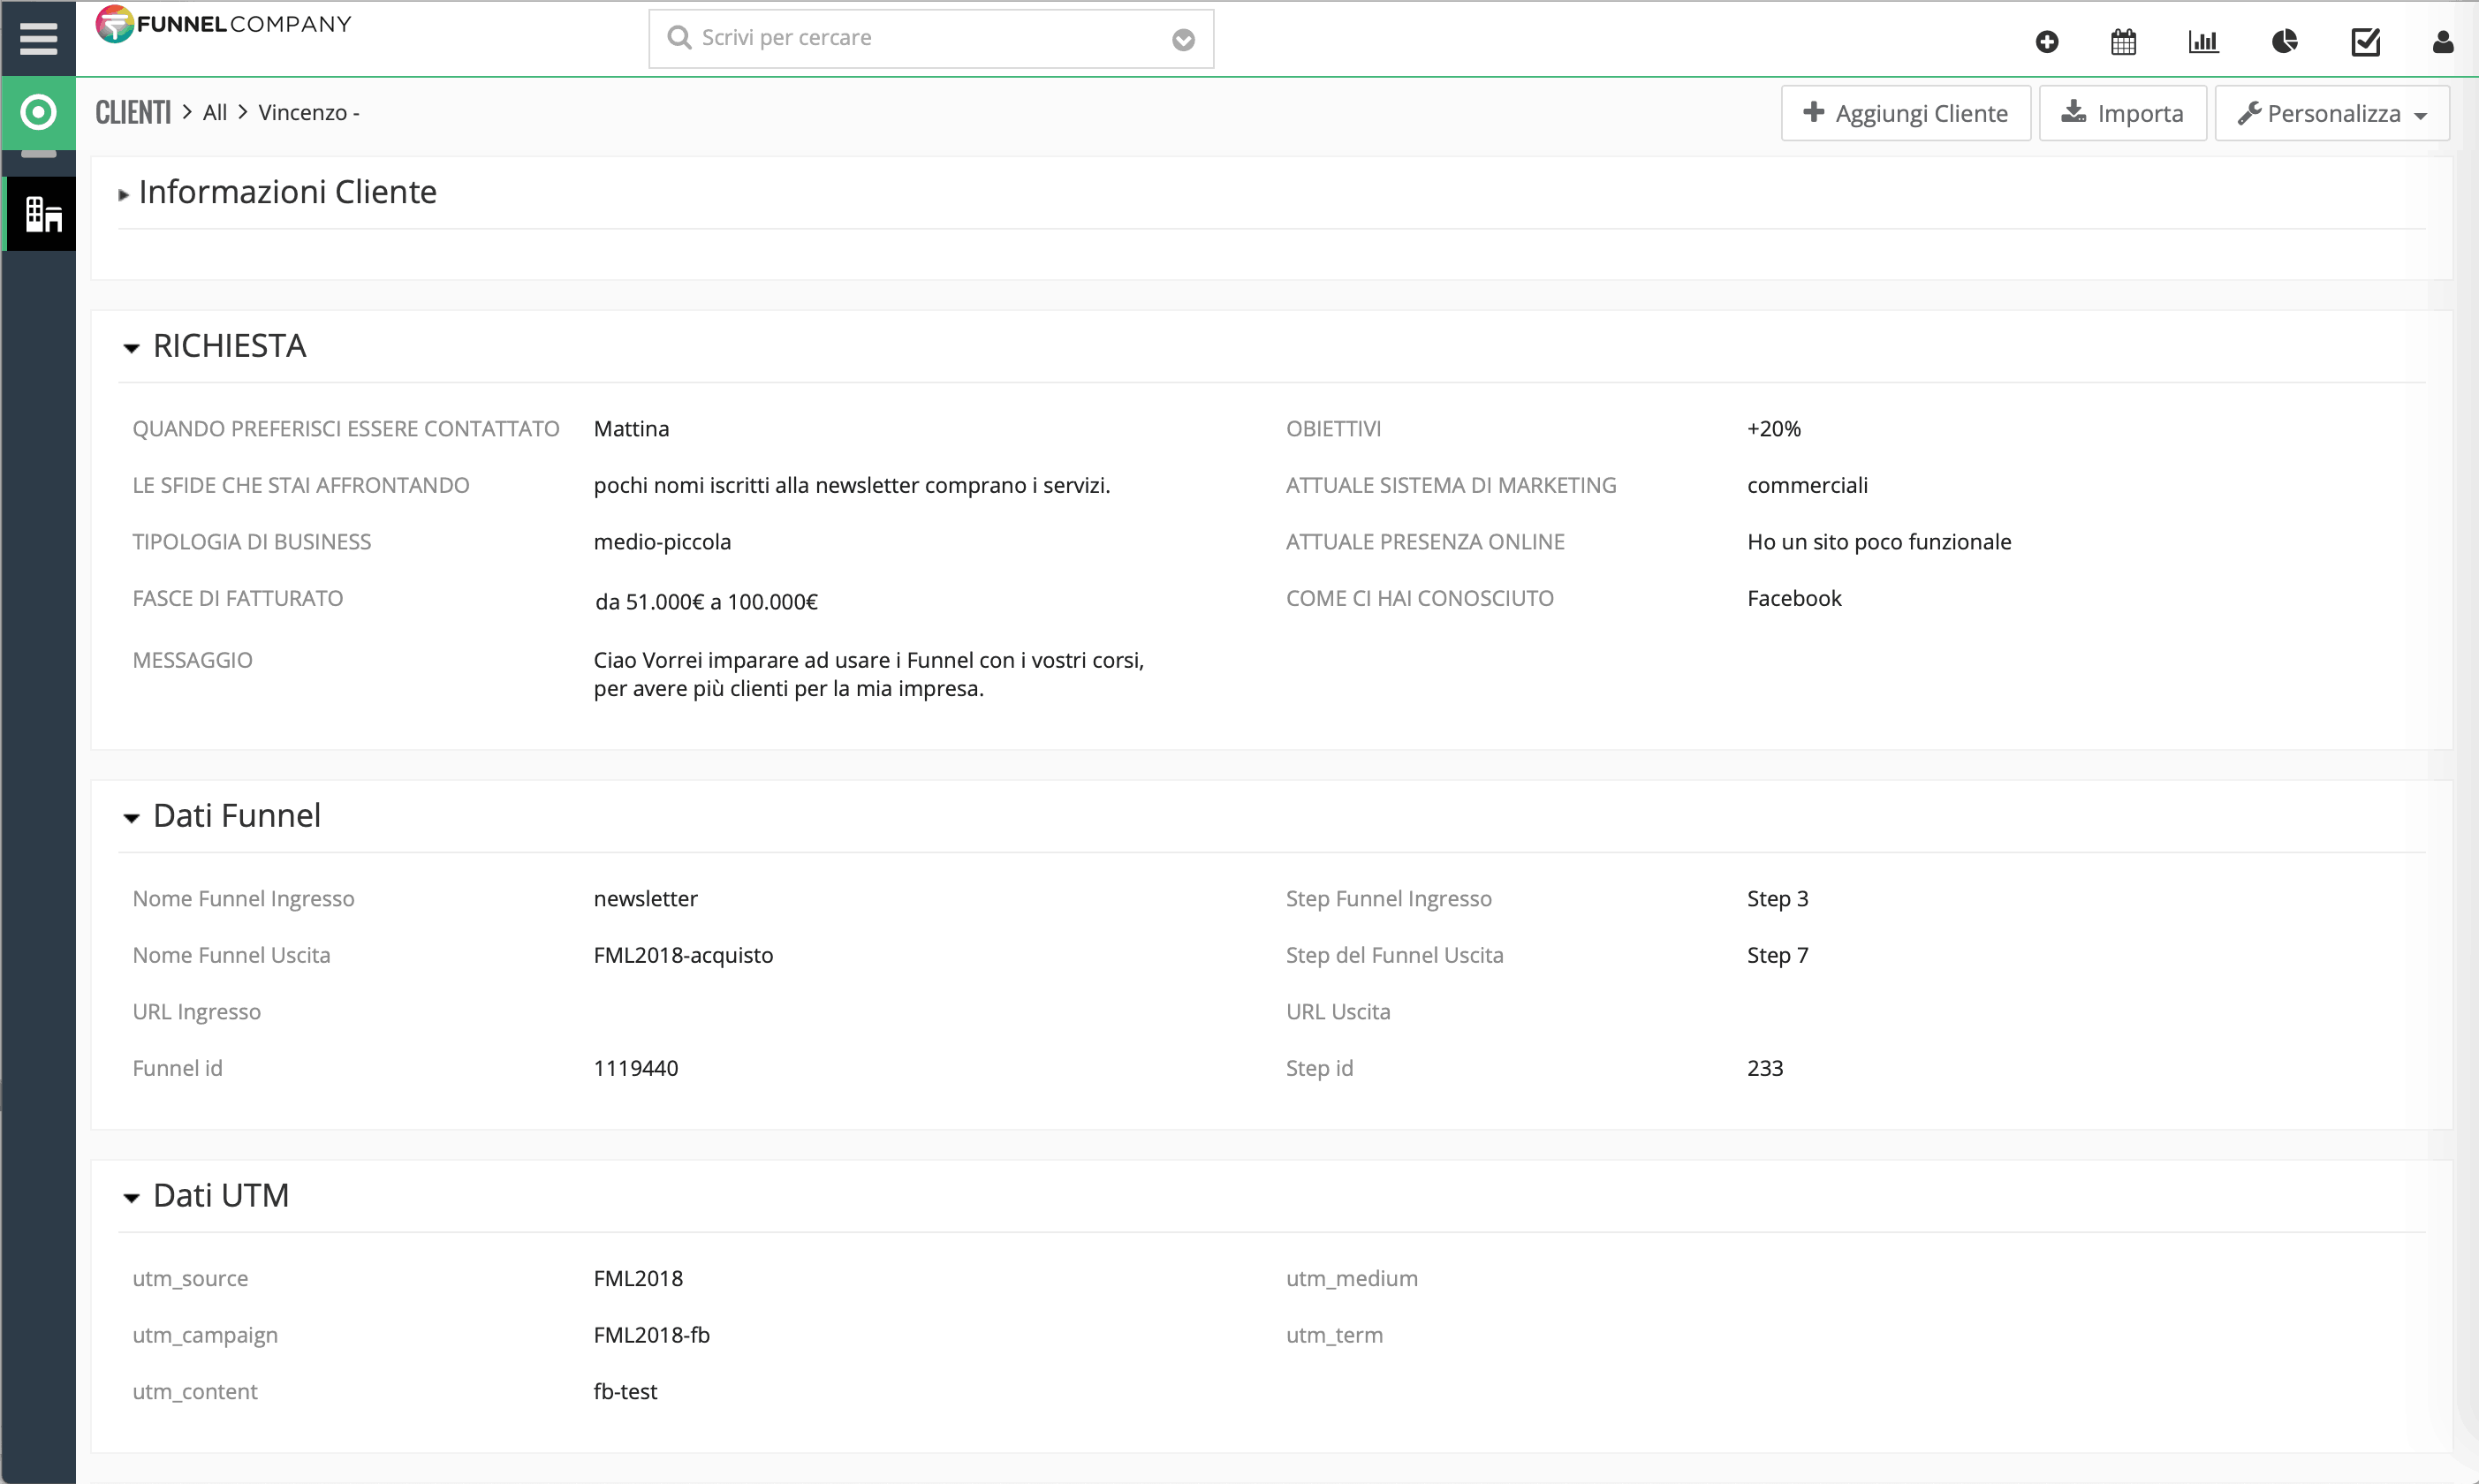This screenshot has width=2479, height=1484.
Task: Open the search options dropdown arrow
Action: (1183, 39)
